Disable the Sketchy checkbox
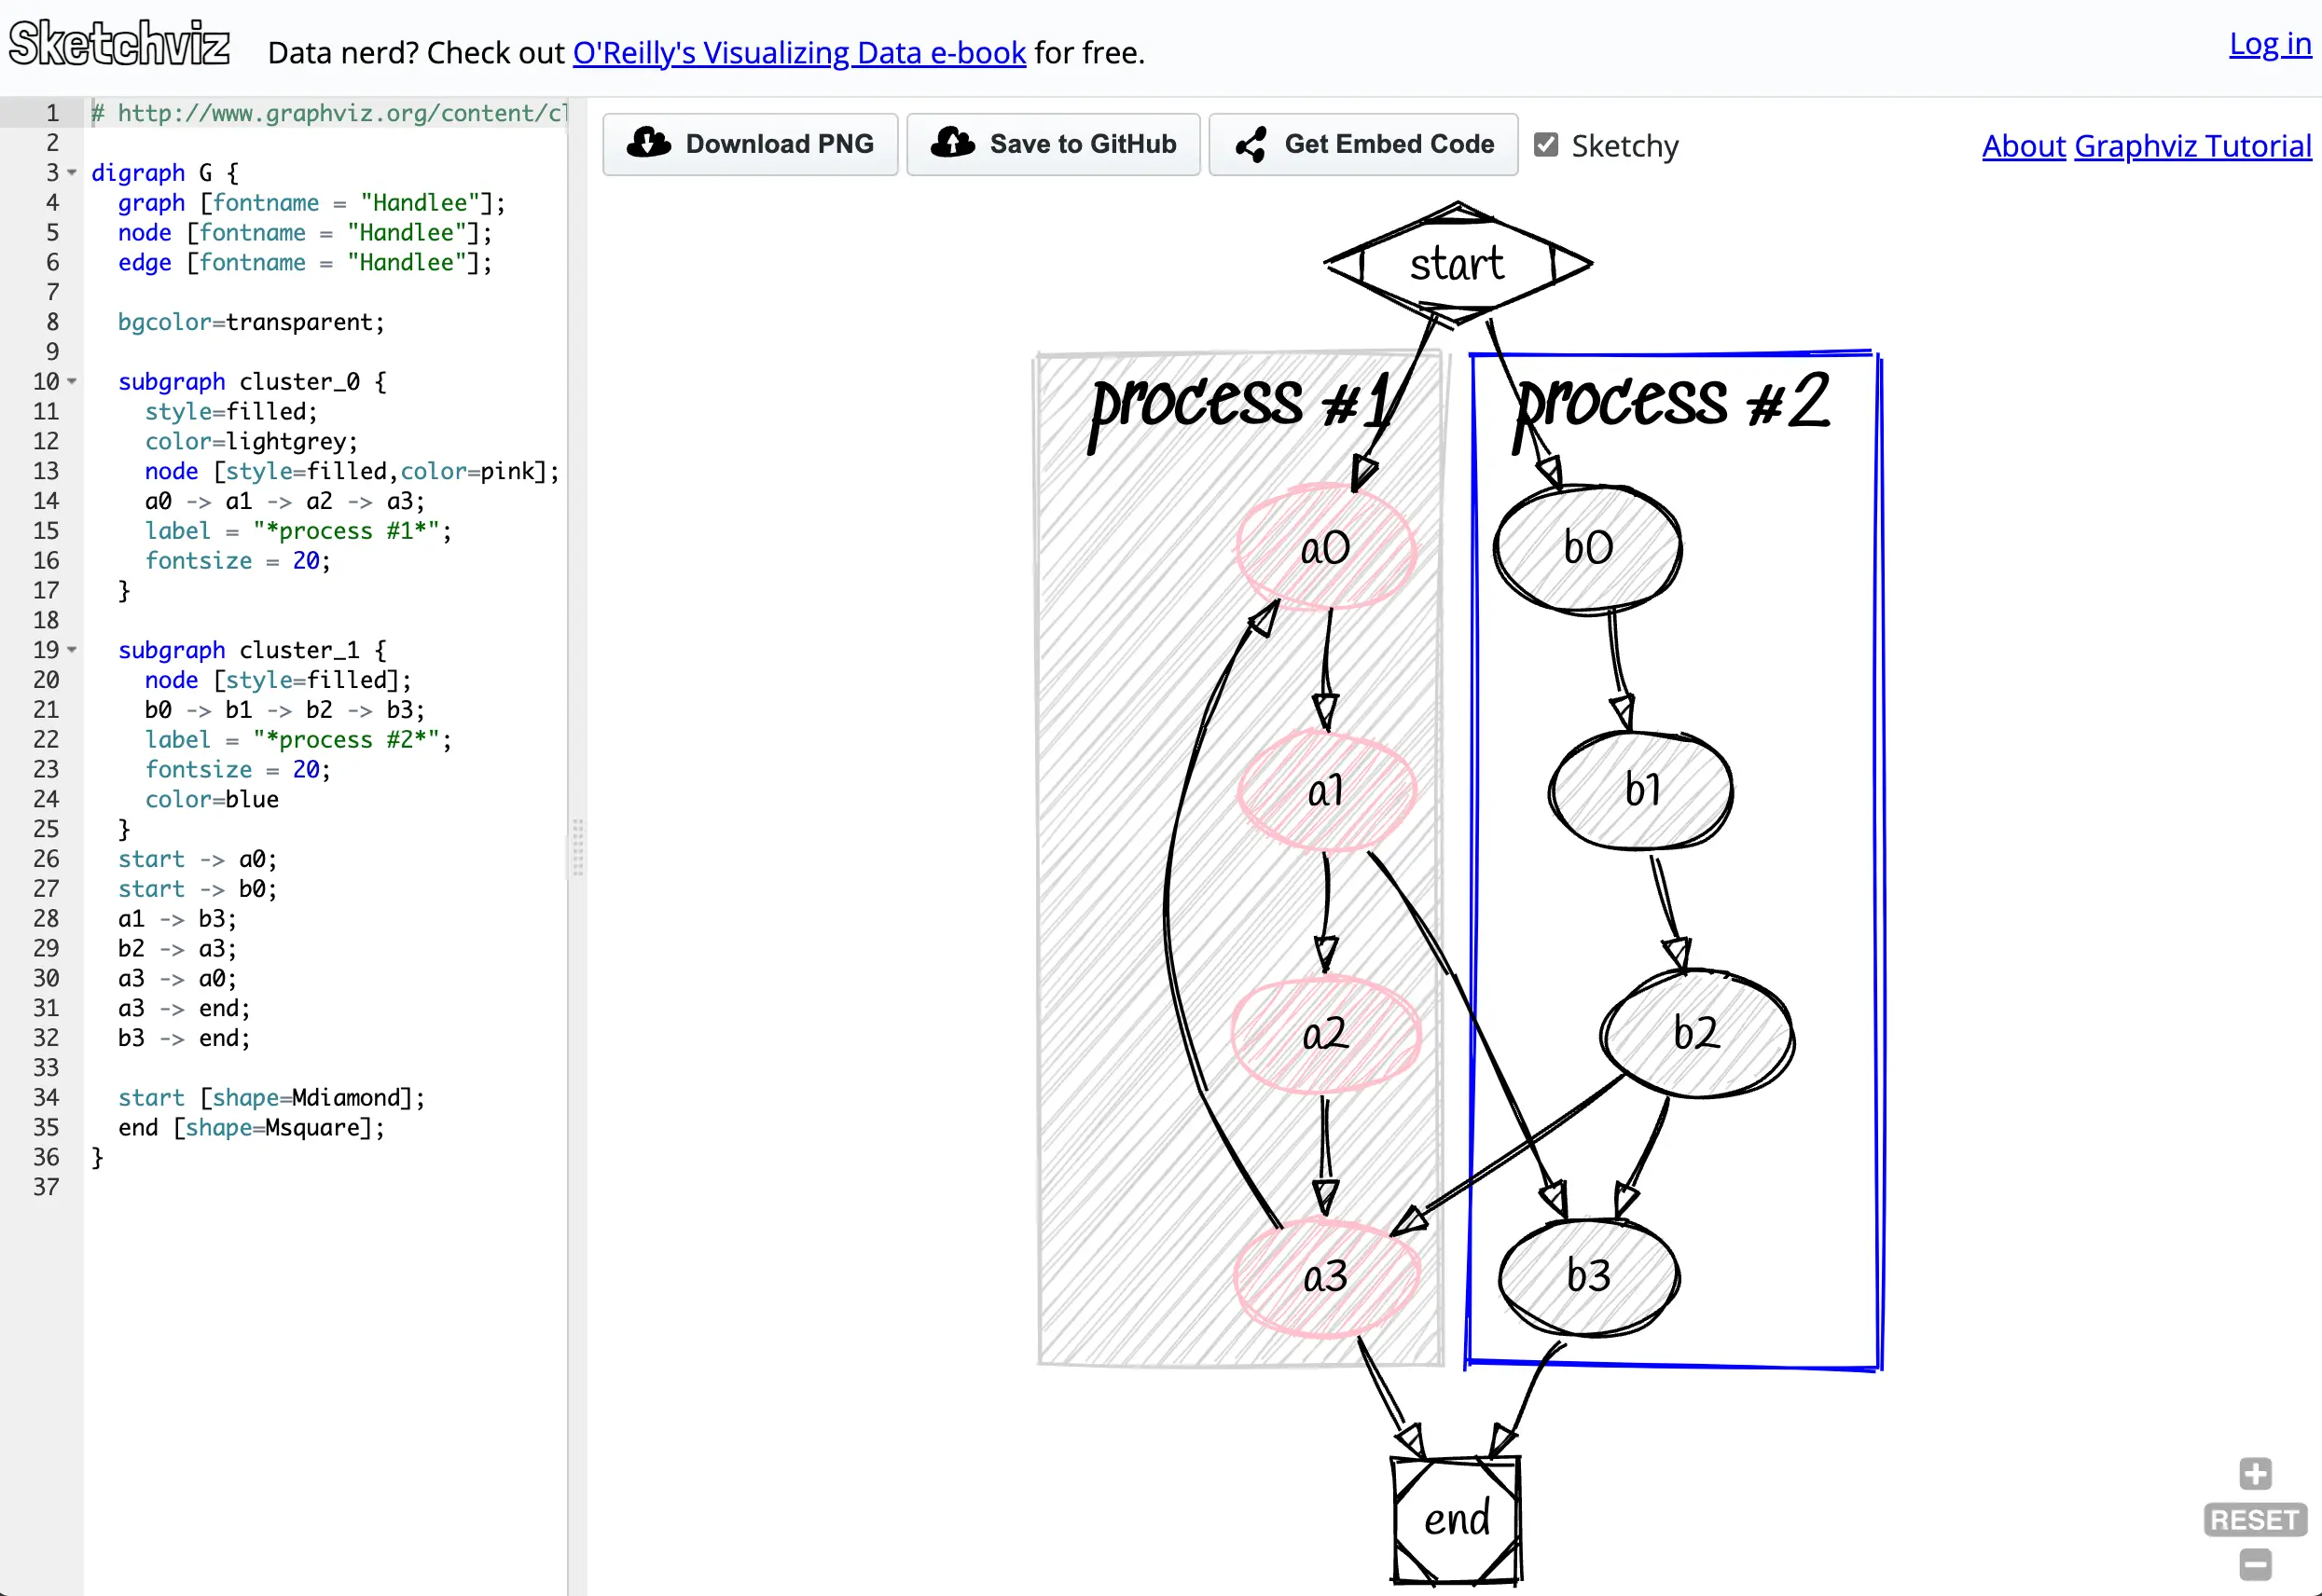Screen dimensions: 2322x1596 pos(1546,145)
